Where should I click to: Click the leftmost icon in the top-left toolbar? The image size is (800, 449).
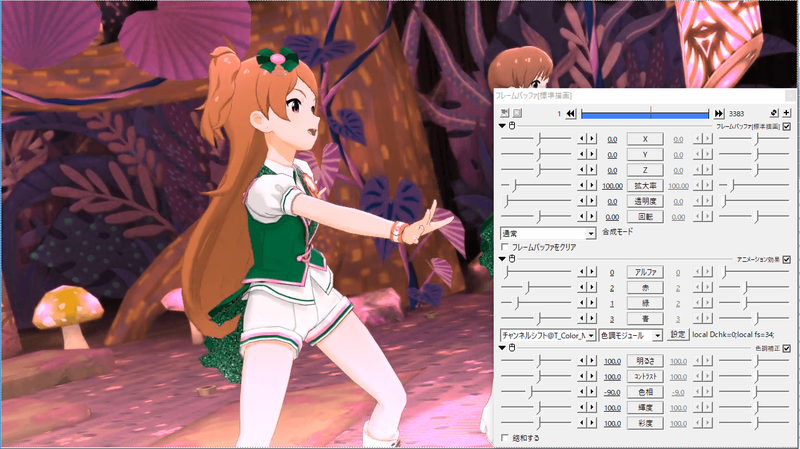point(505,113)
